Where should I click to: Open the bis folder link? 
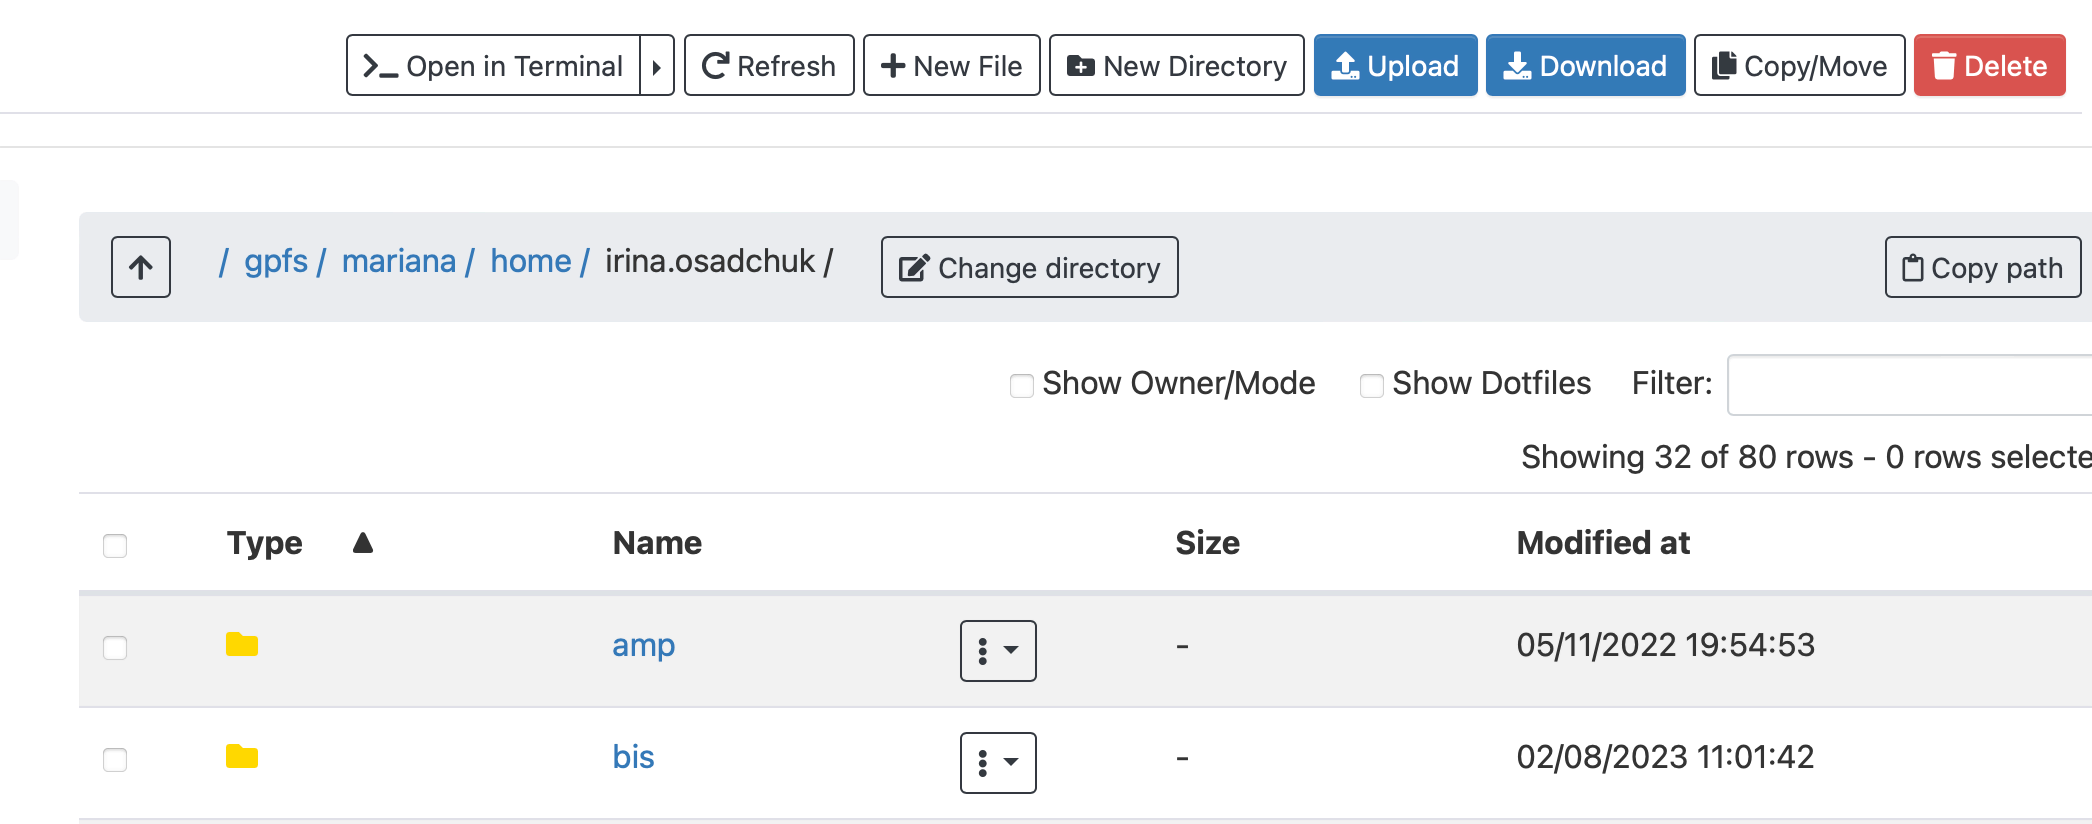[x=633, y=757]
